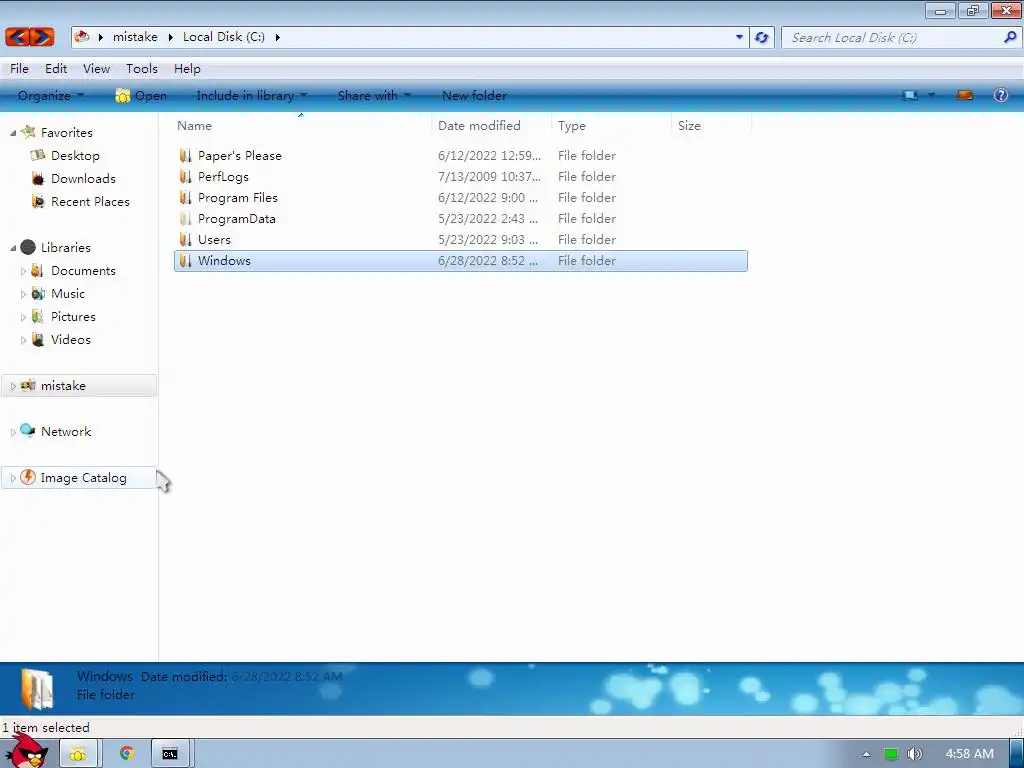Create a New folder
The image size is (1024, 768).
474,95
